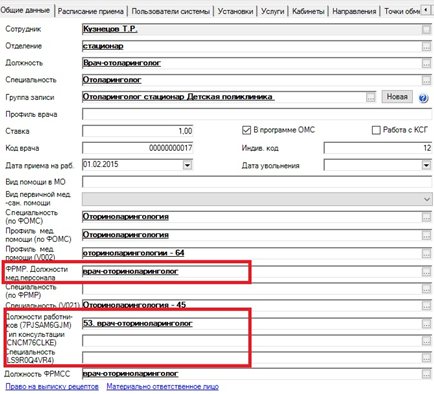Image resolution: width=434 pixels, height=394 pixels.
Task: Open lookup for Должности работников field
Action: (x=426, y=323)
